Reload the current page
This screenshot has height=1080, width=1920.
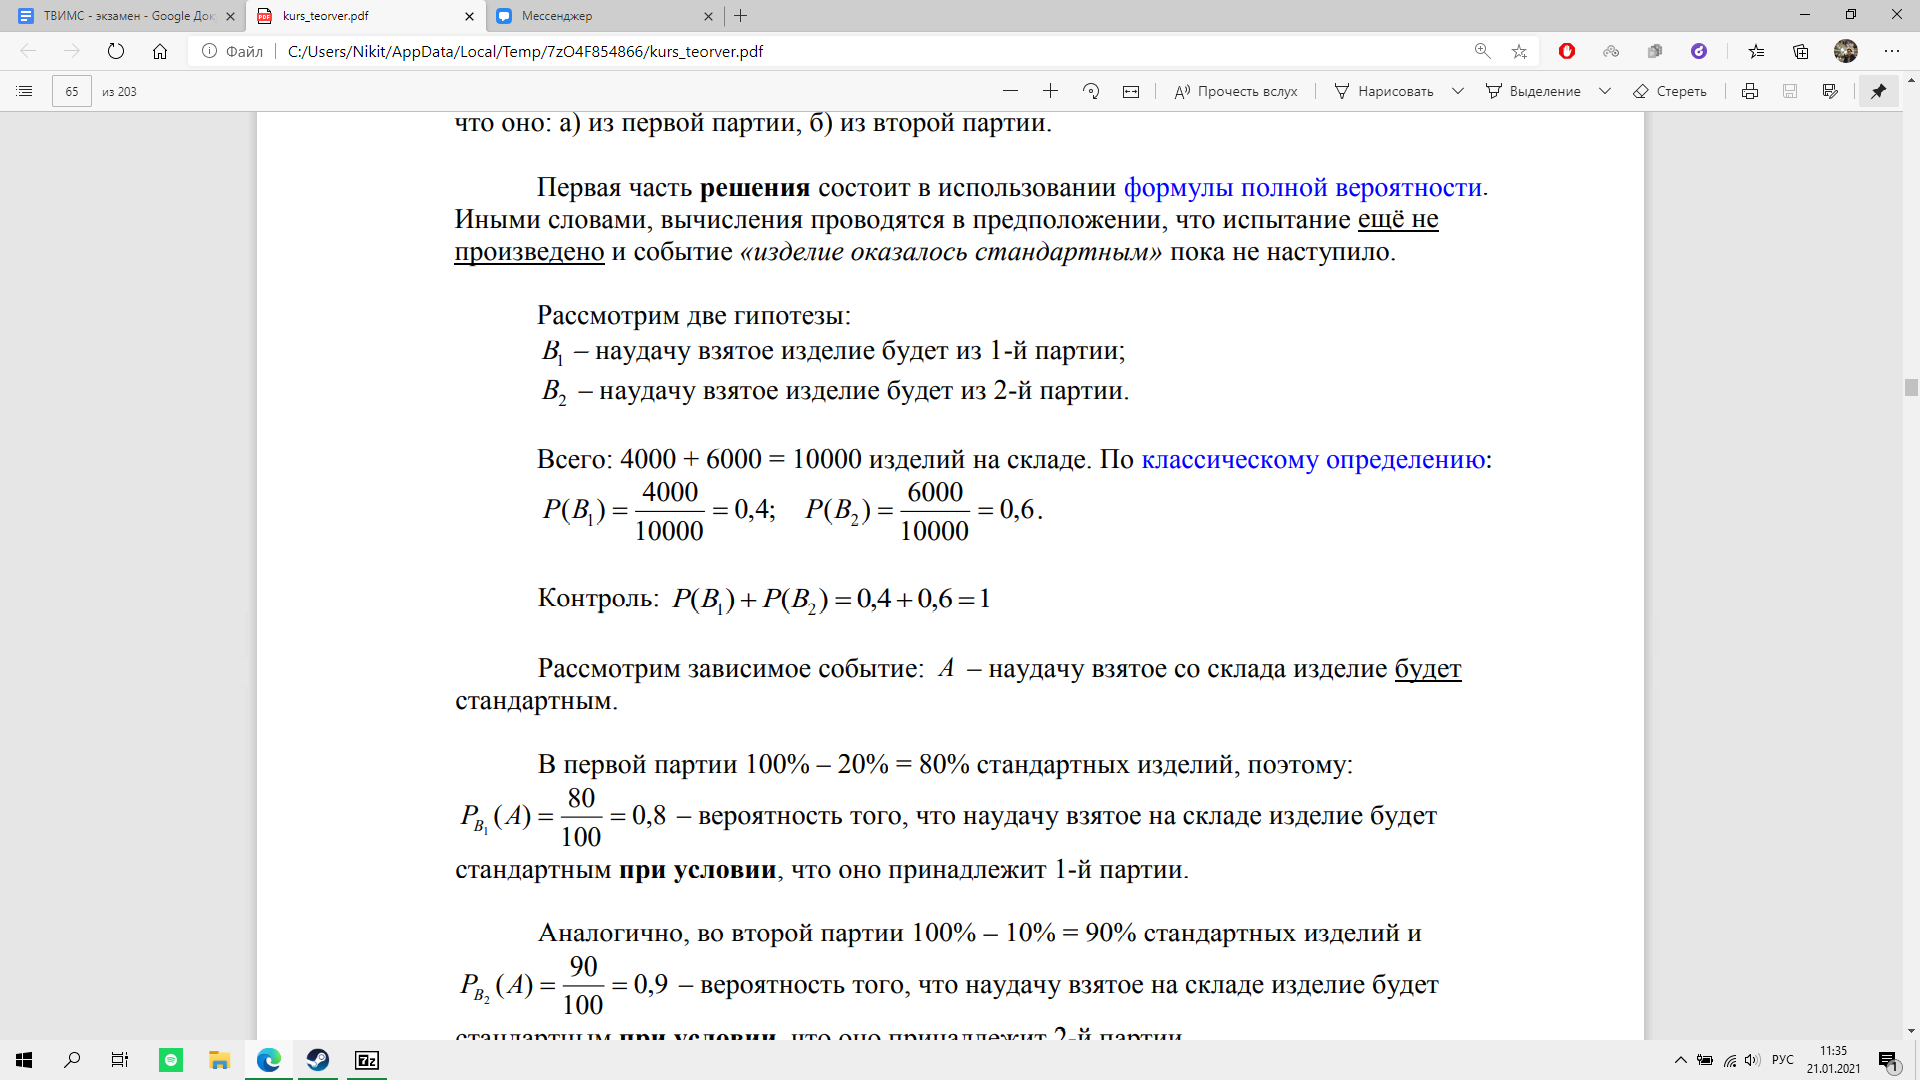pyautogui.click(x=116, y=51)
